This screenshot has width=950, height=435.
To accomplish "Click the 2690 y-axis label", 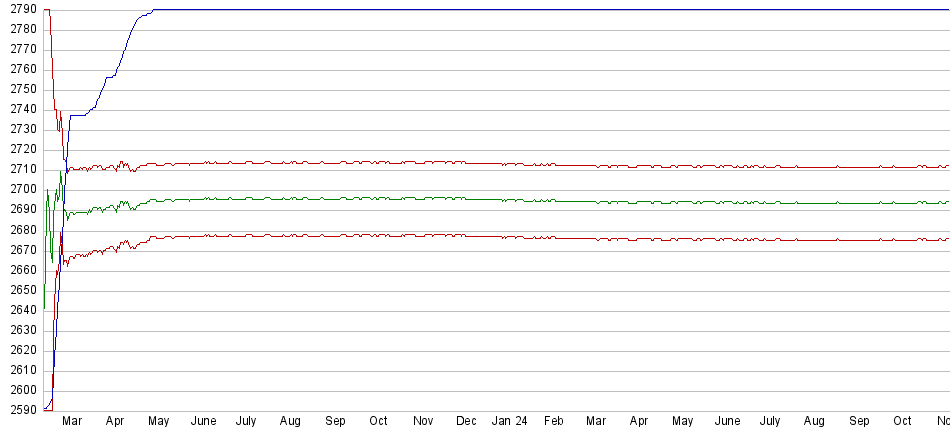I will coord(20,209).
